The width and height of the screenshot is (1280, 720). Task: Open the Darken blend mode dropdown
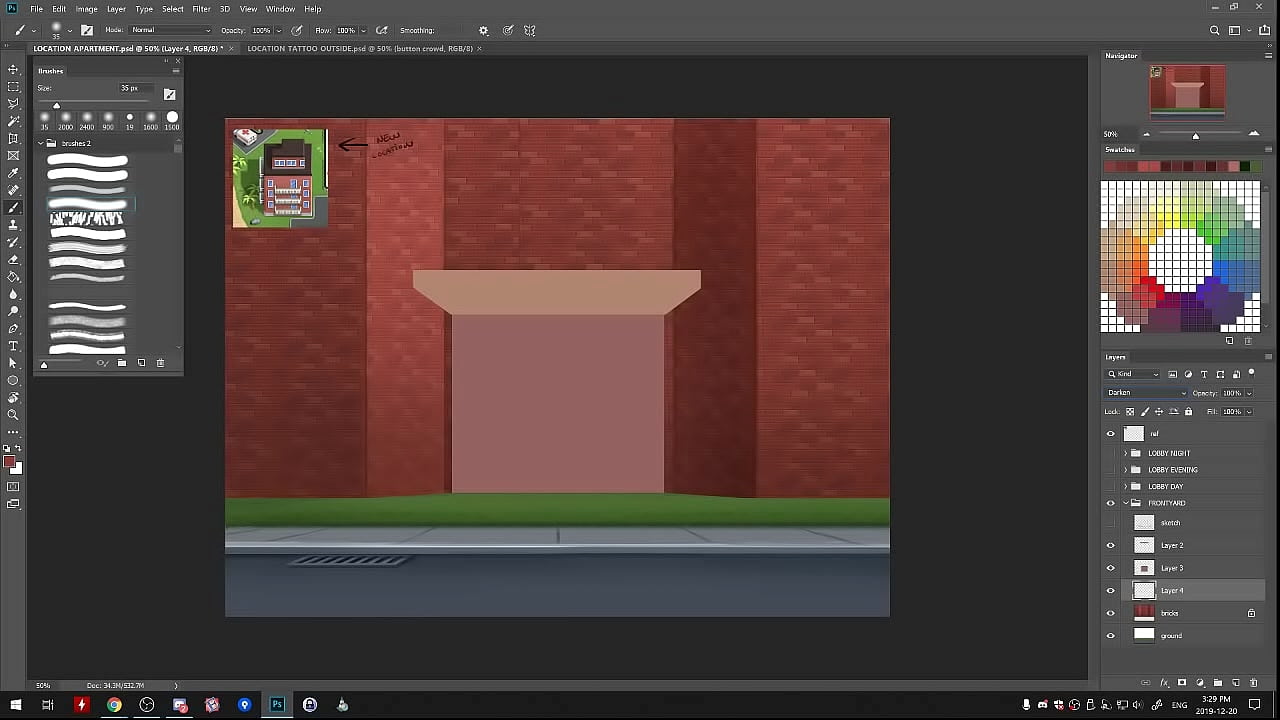(x=1146, y=393)
